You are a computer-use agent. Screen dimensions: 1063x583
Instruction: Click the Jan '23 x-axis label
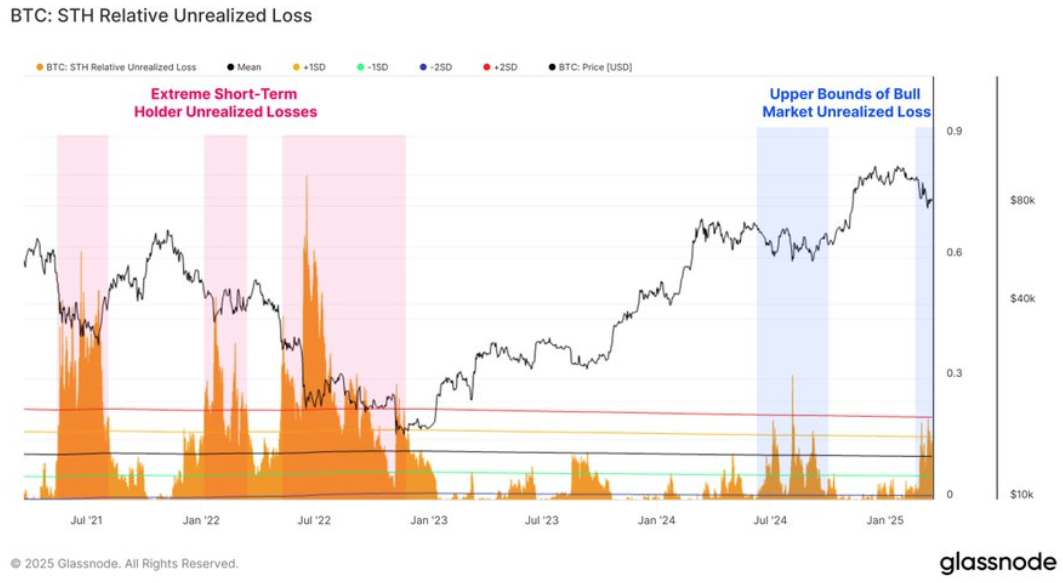click(x=430, y=521)
